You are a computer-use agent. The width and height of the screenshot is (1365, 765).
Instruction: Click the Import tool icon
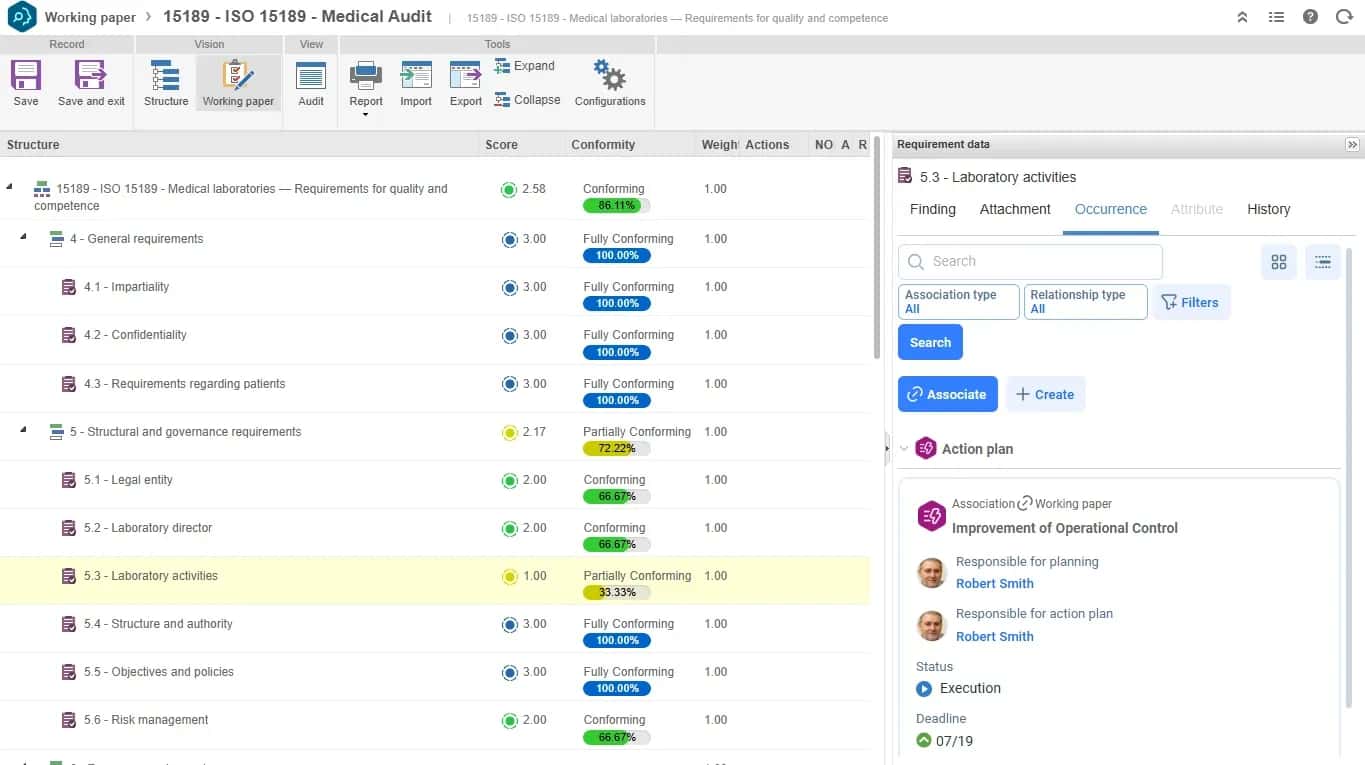(416, 76)
